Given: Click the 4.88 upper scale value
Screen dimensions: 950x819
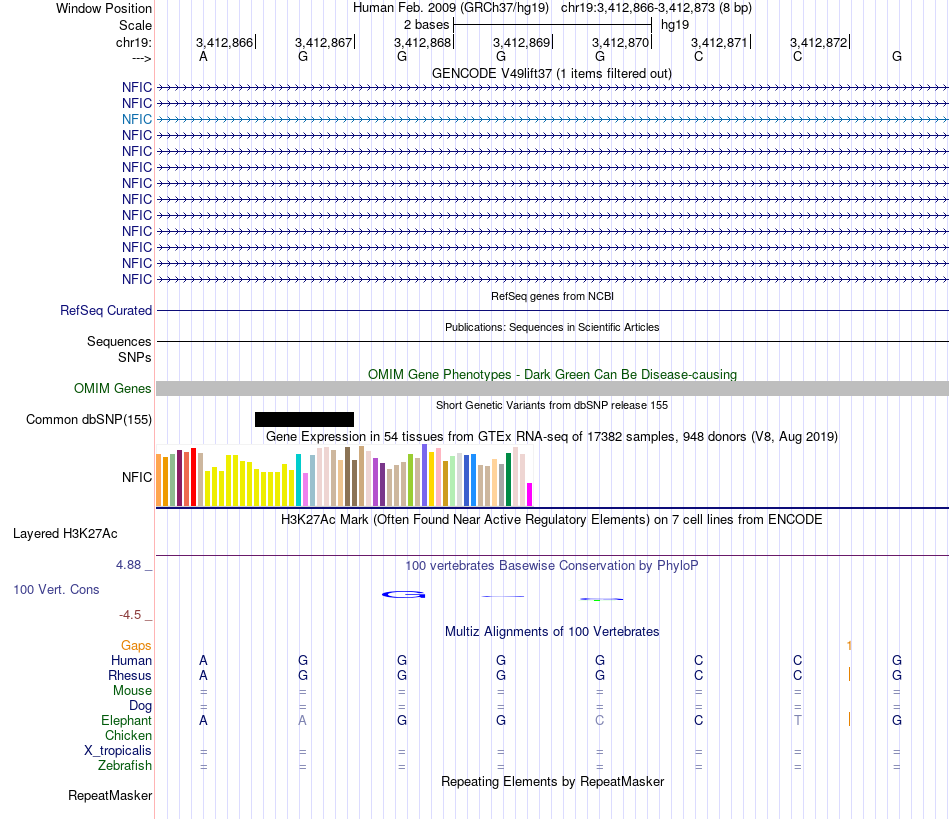Looking at the screenshot, I should click(128, 565).
